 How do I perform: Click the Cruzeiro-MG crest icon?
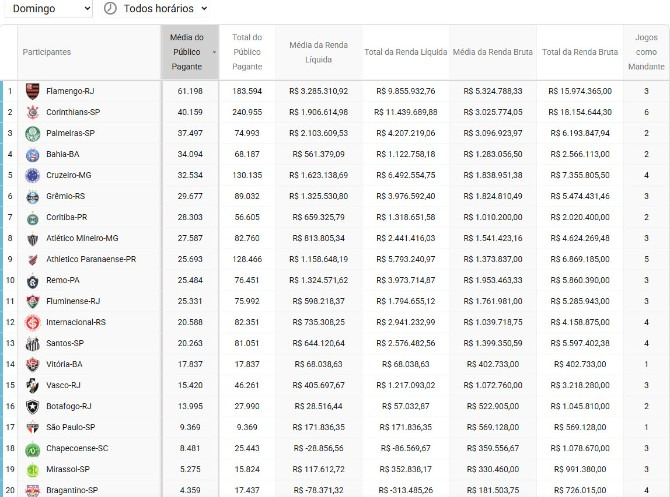click(x=32, y=175)
